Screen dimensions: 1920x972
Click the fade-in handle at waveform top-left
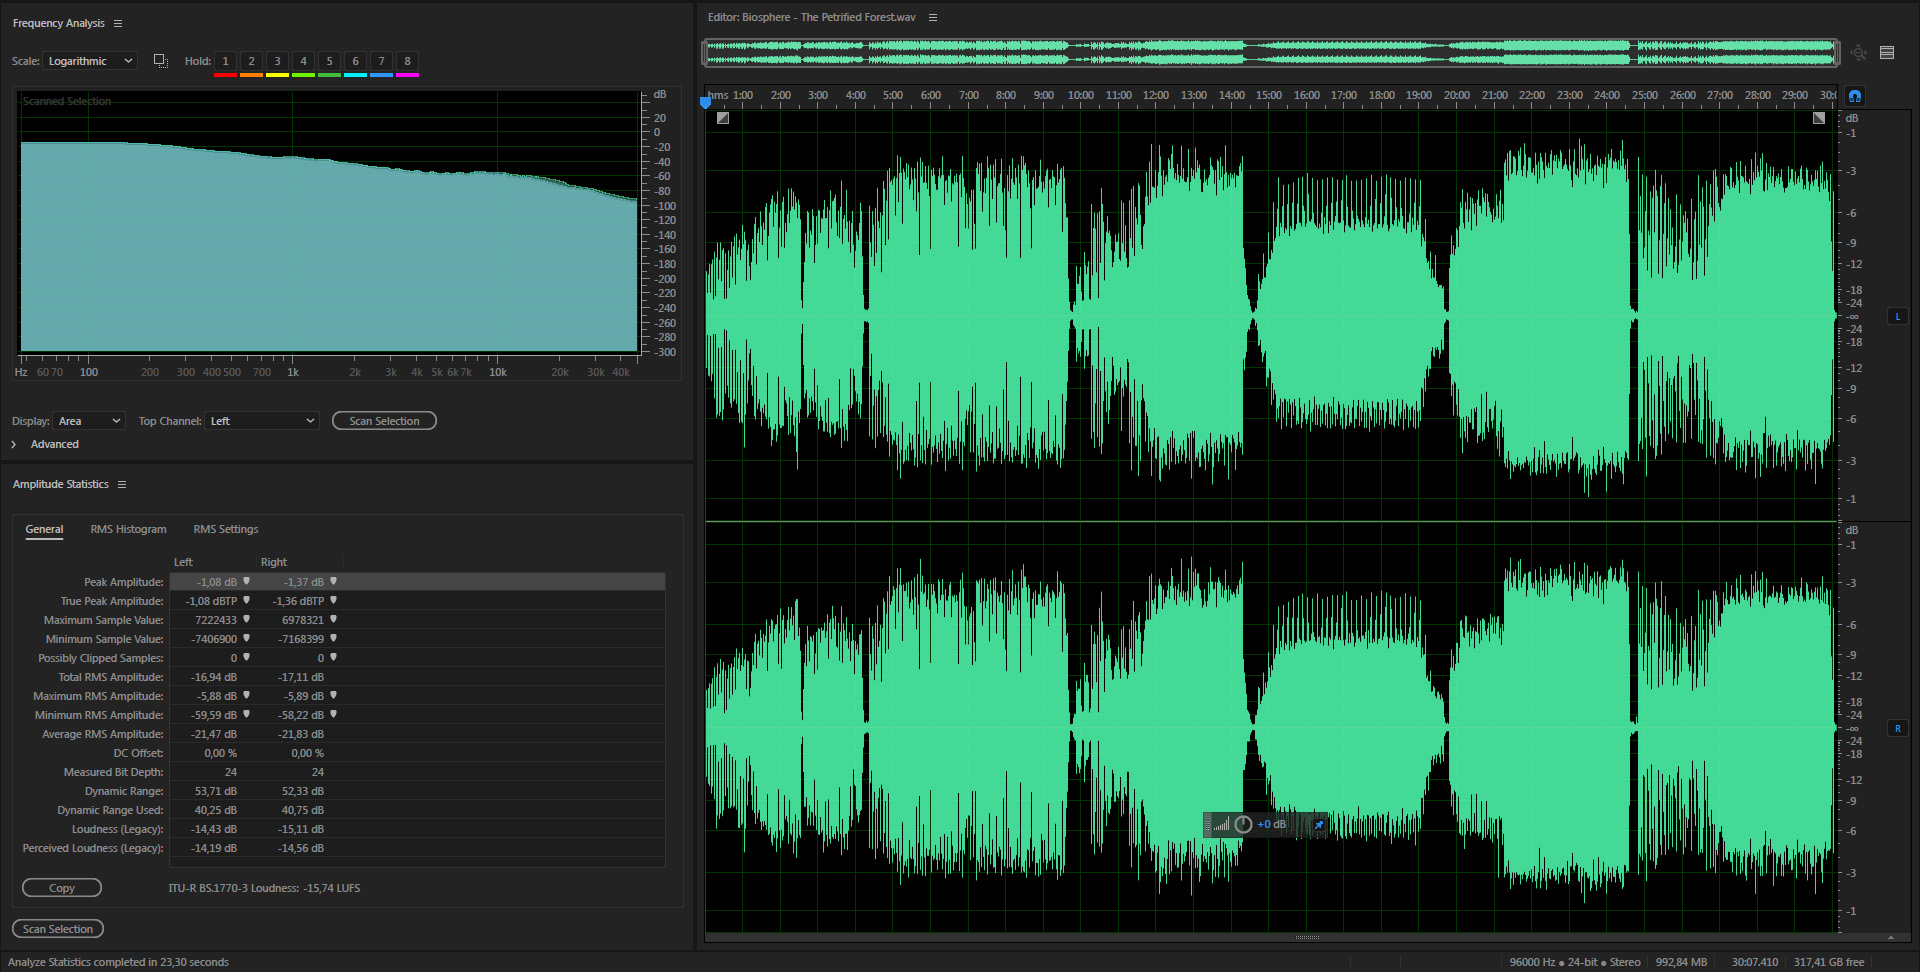point(723,118)
